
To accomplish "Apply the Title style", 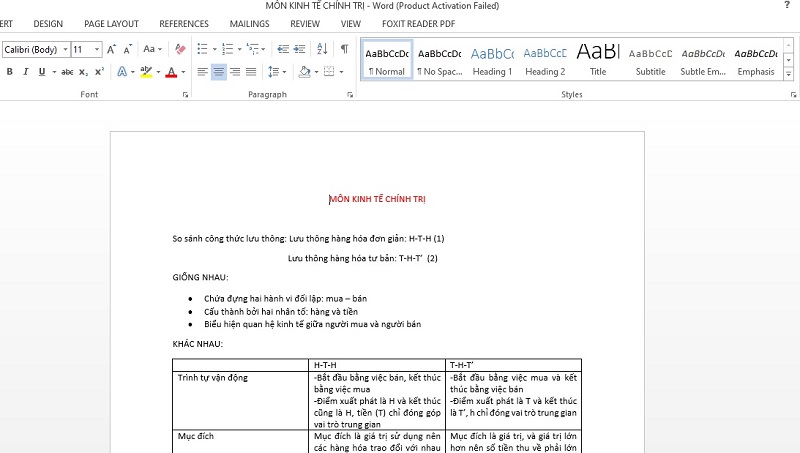I will pyautogui.click(x=598, y=60).
